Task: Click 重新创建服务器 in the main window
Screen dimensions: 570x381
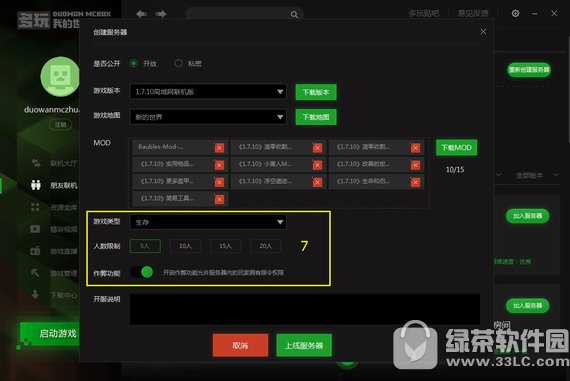Action: click(529, 69)
